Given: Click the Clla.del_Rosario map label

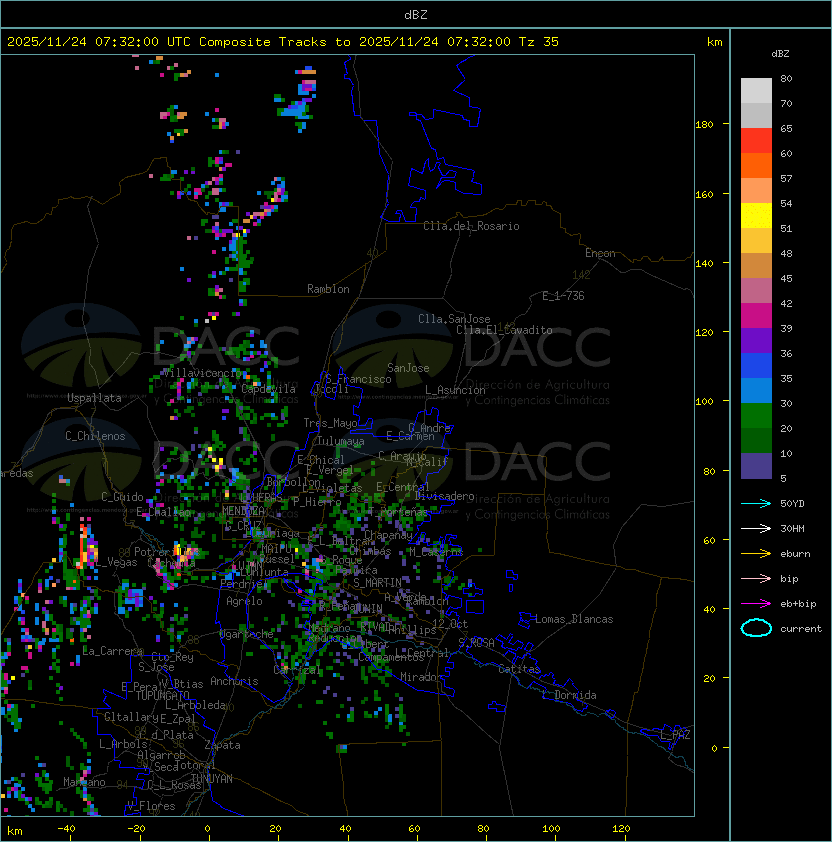Looking at the screenshot, I should pyautogui.click(x=471, y=226).
